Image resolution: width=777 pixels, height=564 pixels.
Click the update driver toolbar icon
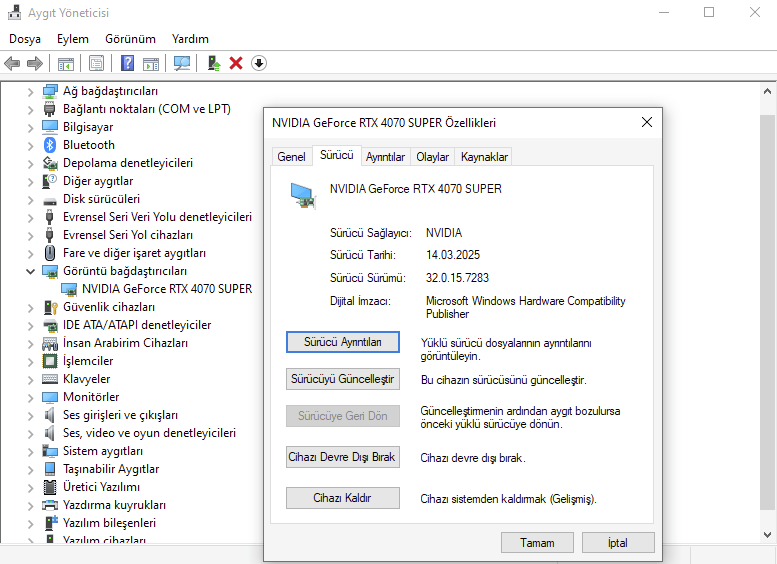(x=214, y=63)
